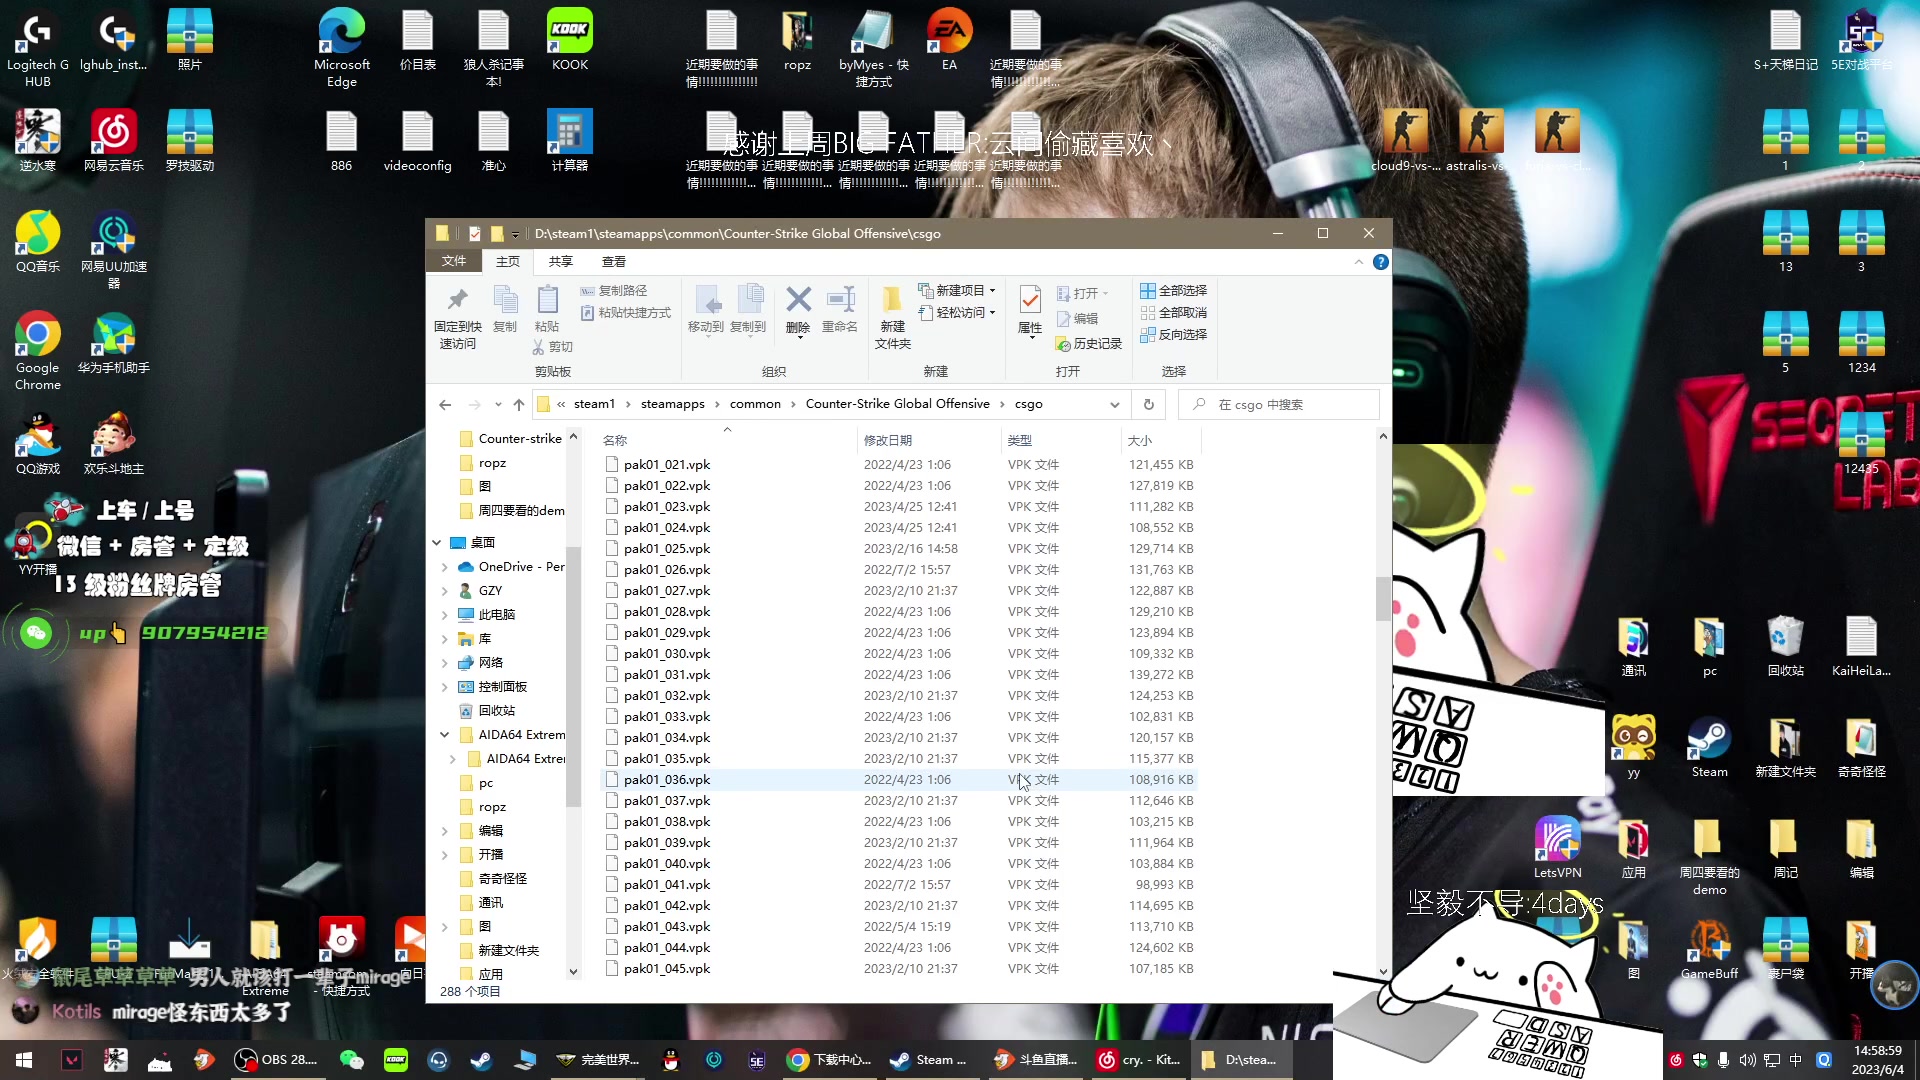Click the file list vertical scrollbar thumb
This screenshot has width=1920, height=1080.
(x=1382, y=598)
